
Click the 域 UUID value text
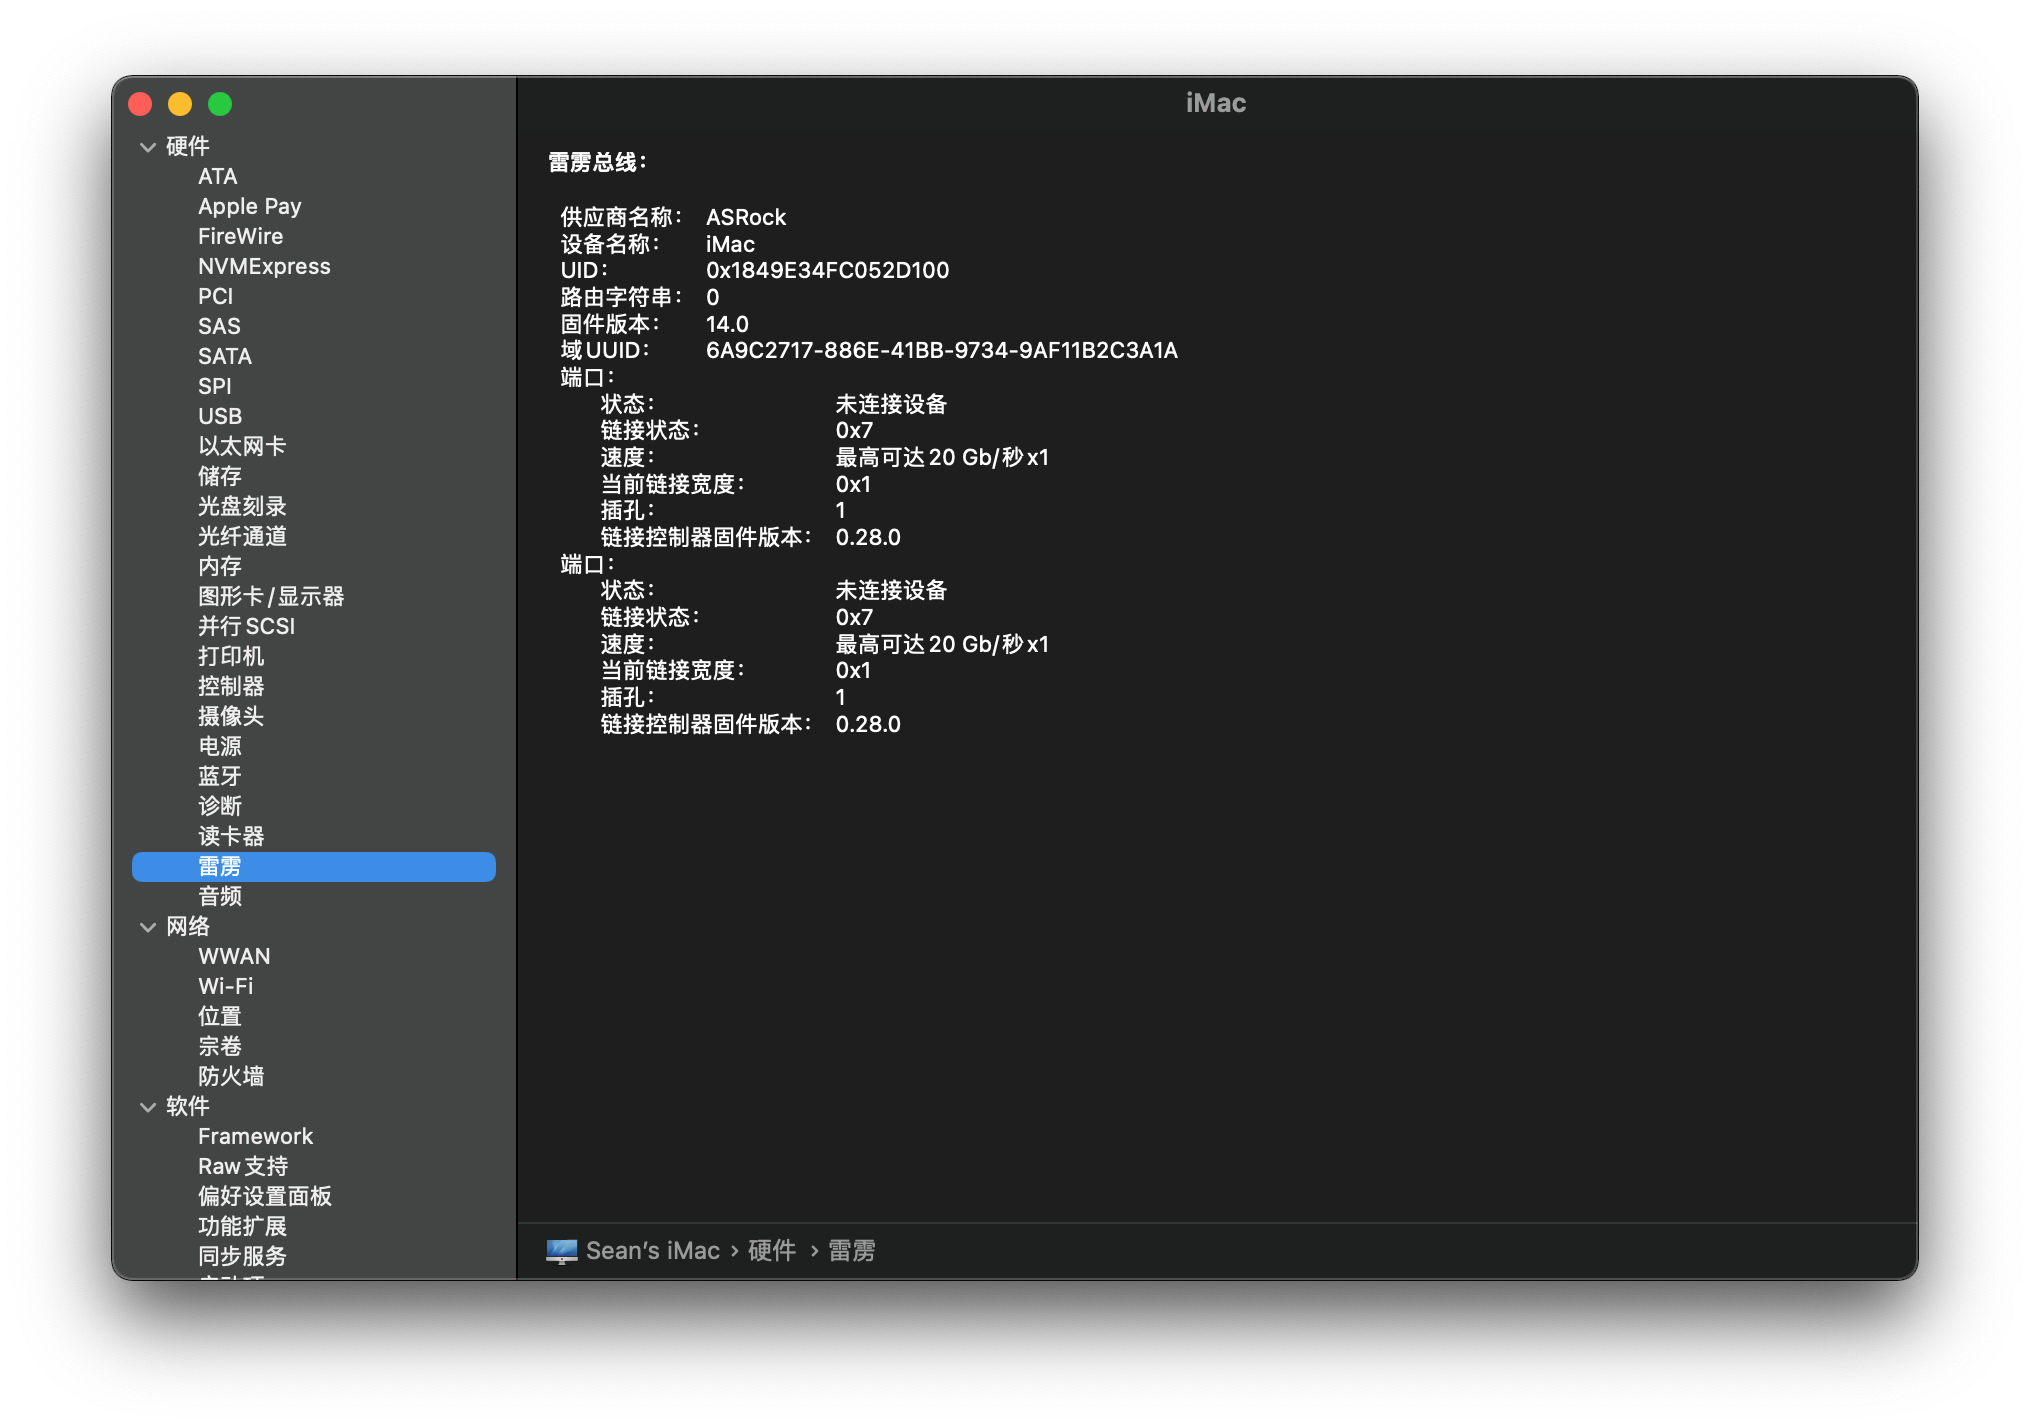941,350
